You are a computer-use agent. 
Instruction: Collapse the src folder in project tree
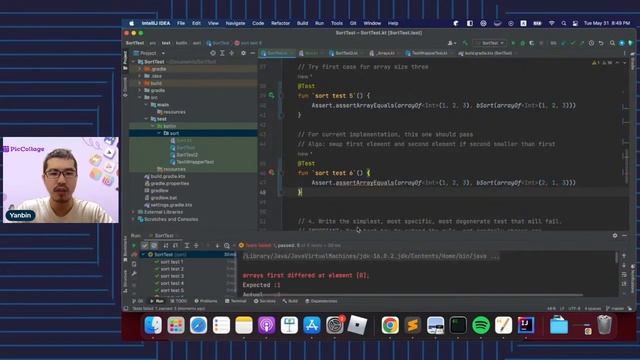click(140, 98)
